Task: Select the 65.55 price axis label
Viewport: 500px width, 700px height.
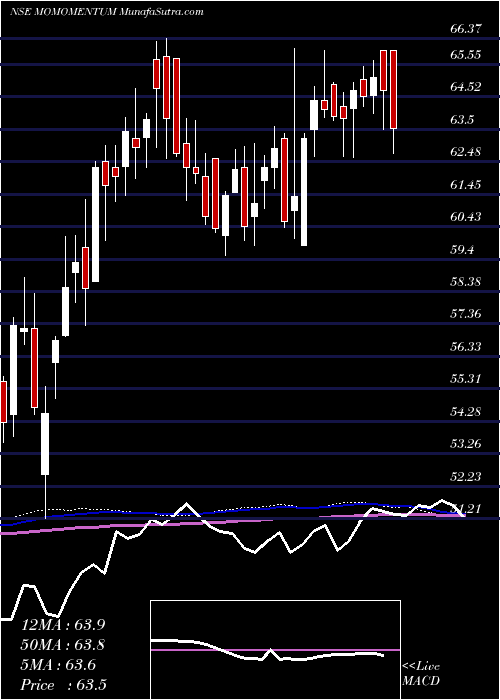Action: 466,54
